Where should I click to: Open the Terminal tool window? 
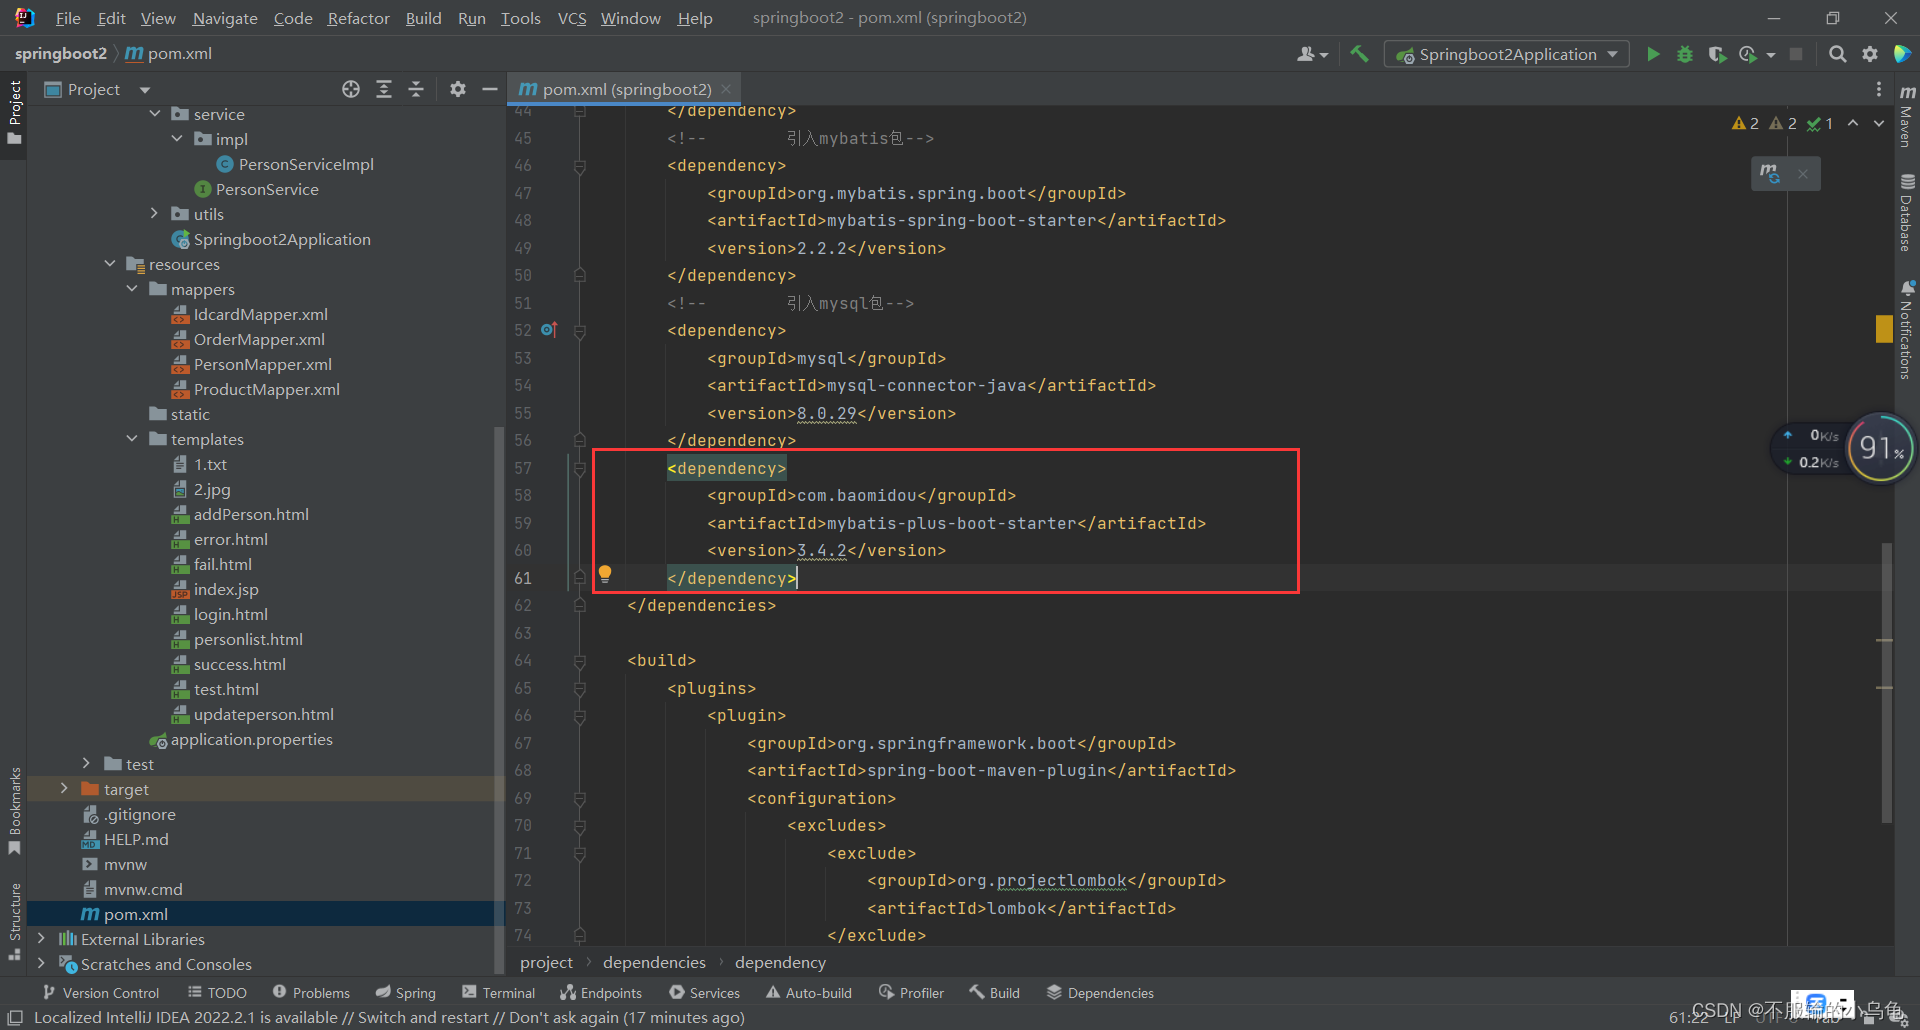[499, 993]
